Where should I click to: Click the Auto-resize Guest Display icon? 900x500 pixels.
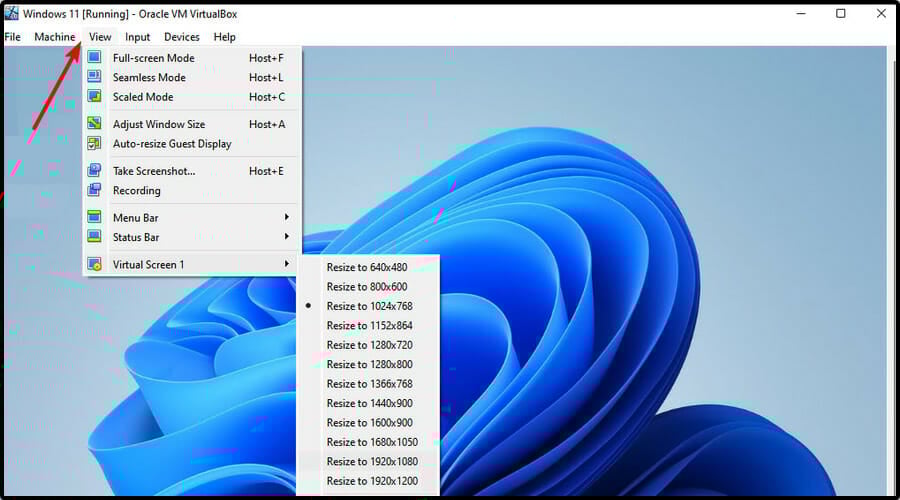(x=94, y=143)
